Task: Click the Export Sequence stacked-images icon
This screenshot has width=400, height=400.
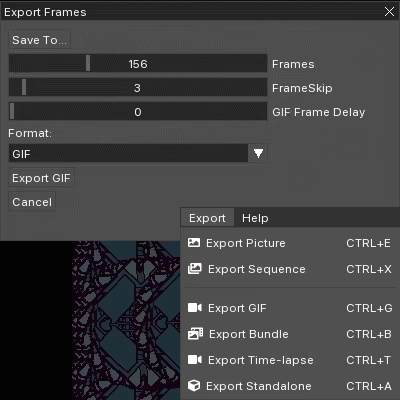Action: (194, 269)
